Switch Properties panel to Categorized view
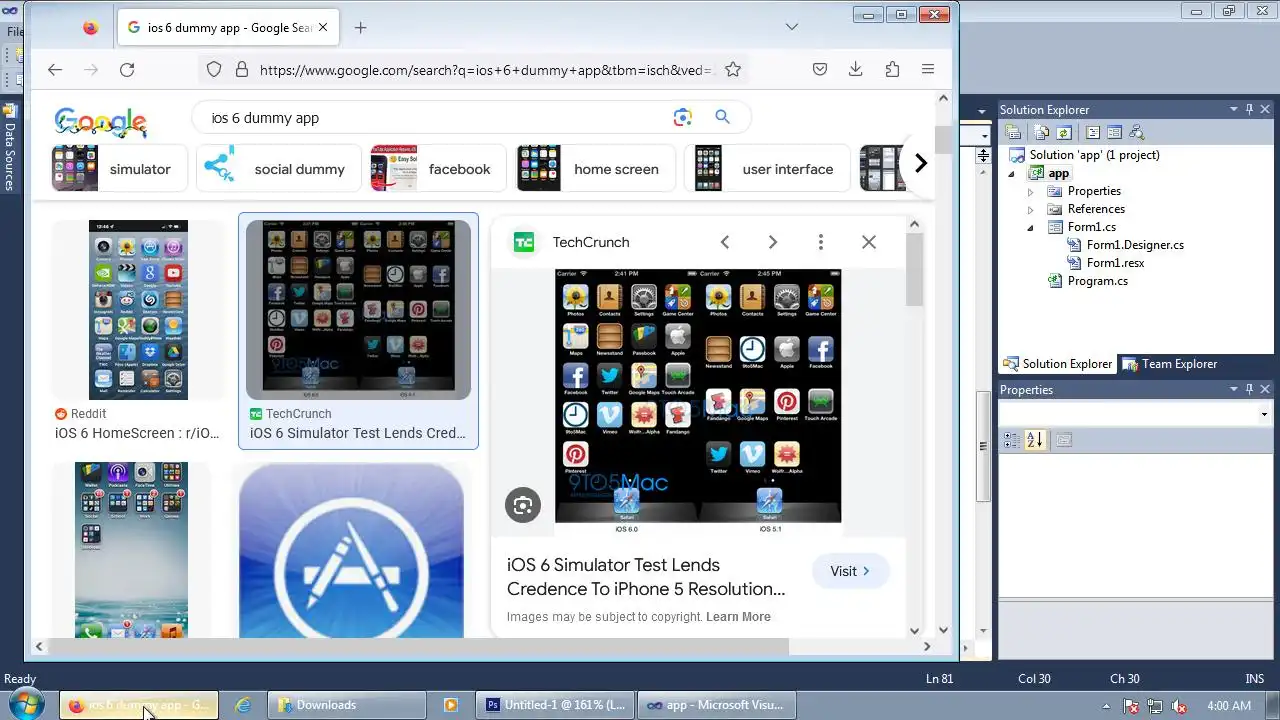The height and width of the screenshot is (720, 1280). point(1012,440)
